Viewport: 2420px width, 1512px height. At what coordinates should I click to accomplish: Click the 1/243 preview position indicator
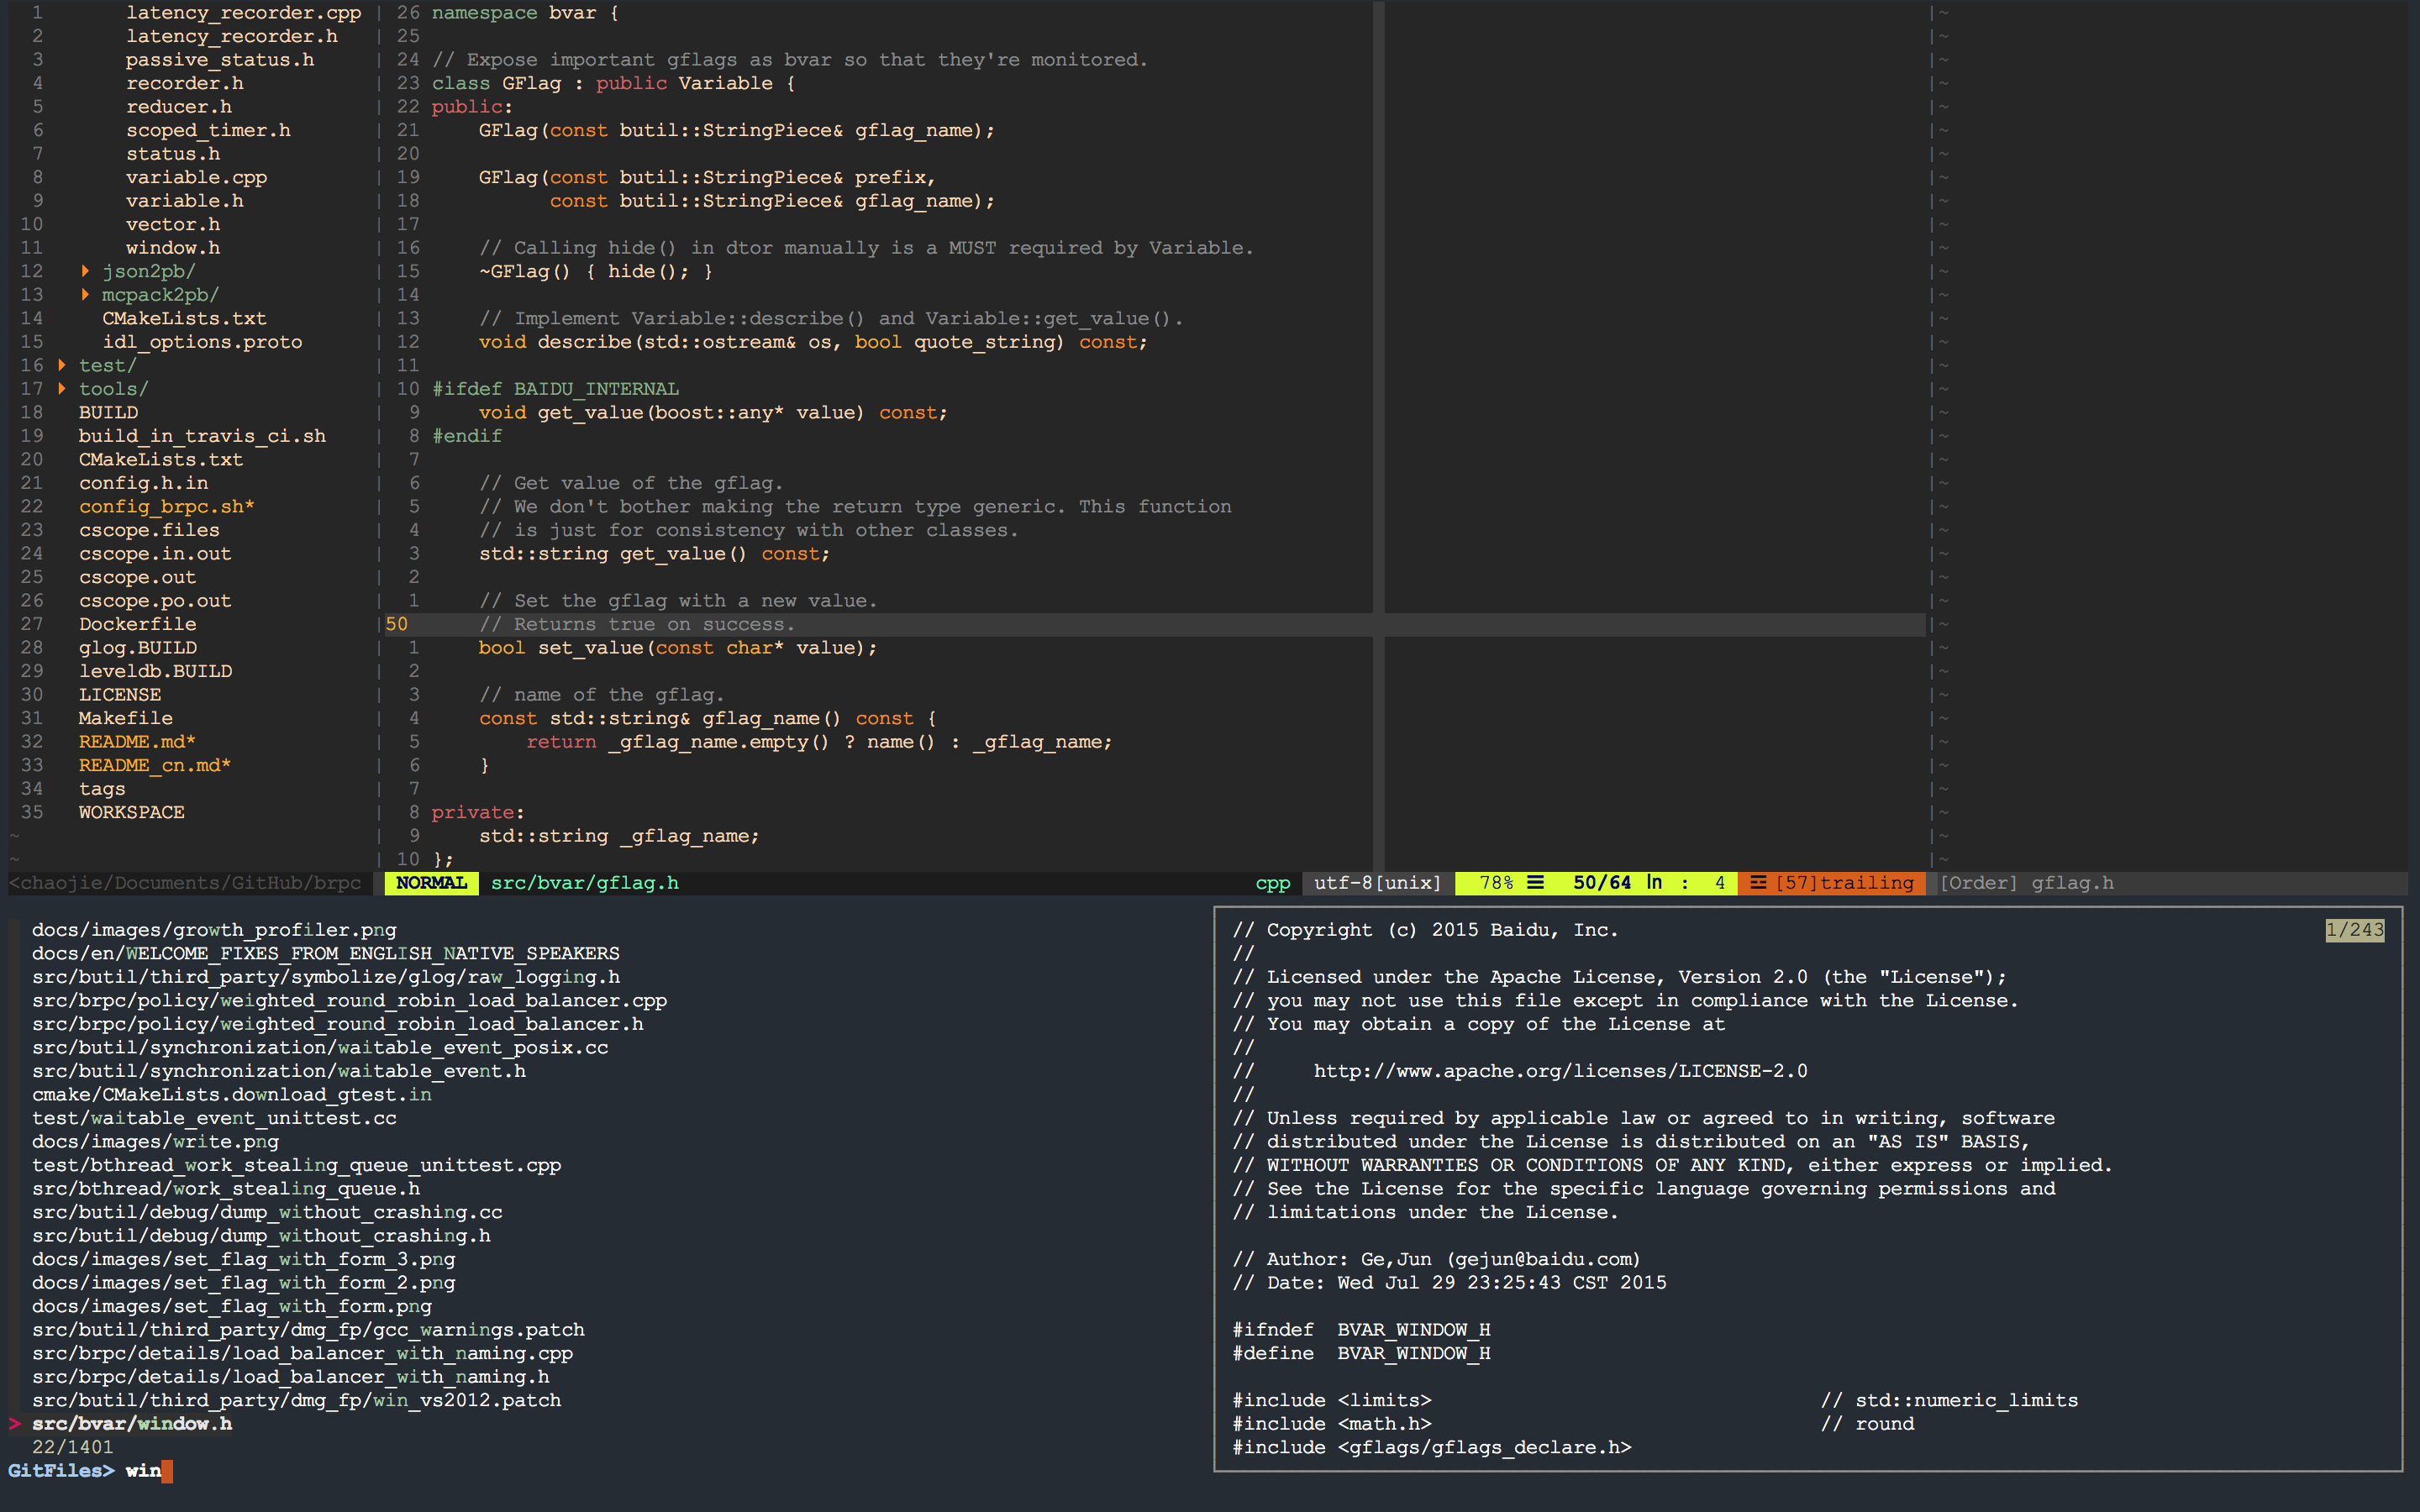pos(2354,930)
